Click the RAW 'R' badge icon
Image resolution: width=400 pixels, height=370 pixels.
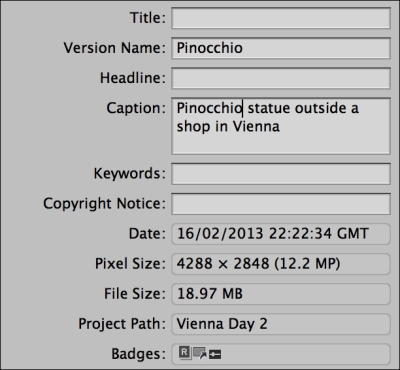pyautogui.click(x=185, y=353)
